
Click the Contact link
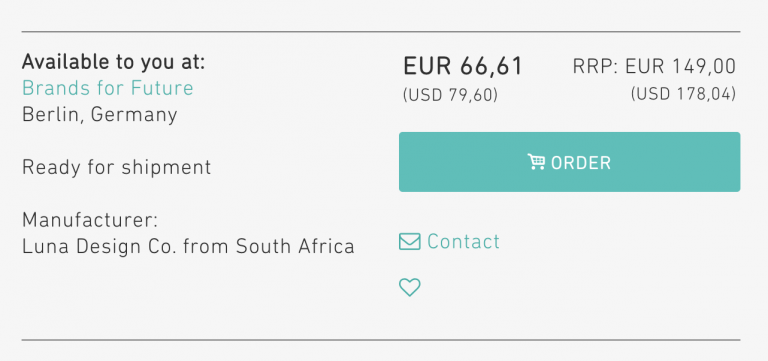[449, 241]
